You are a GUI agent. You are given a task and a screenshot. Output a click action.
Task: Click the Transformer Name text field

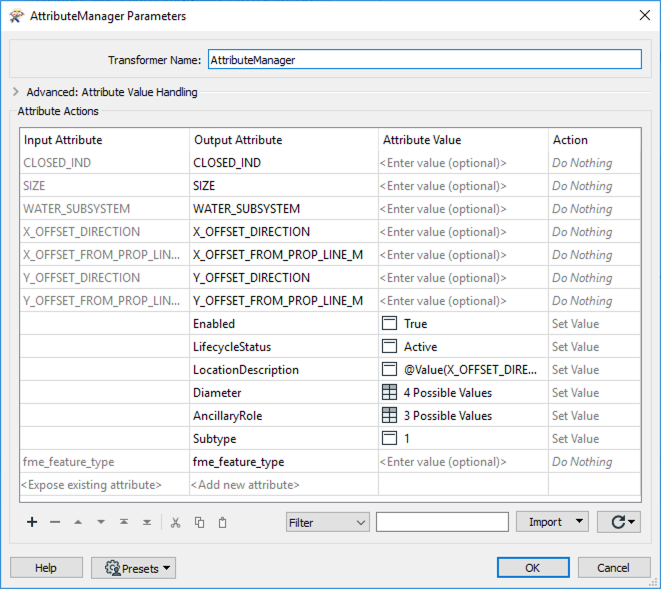coord(424,59)
